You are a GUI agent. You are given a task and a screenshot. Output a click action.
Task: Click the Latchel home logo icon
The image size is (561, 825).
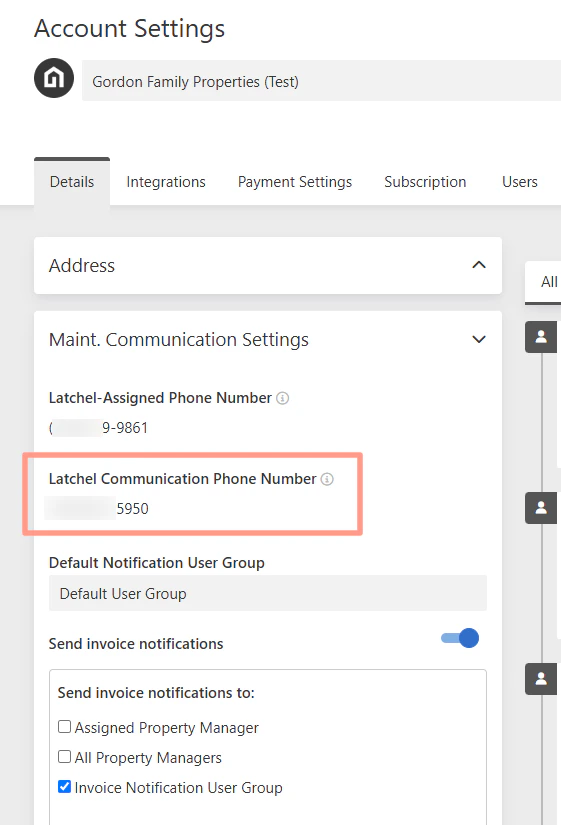tap(54, 78)
